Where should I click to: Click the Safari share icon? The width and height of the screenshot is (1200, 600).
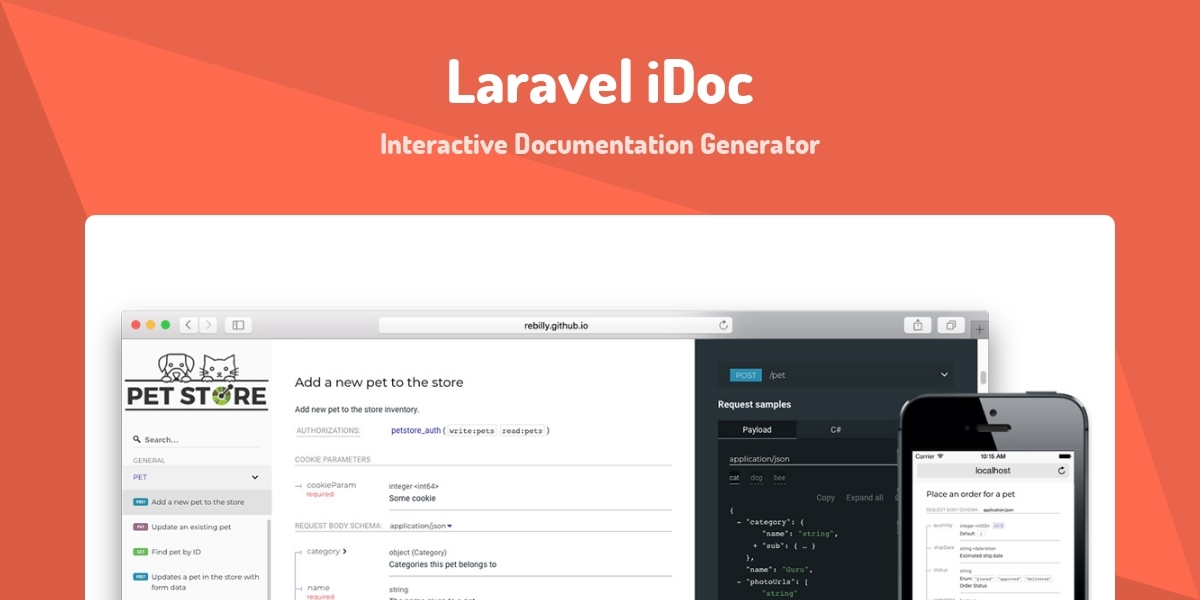pos(917,325)
